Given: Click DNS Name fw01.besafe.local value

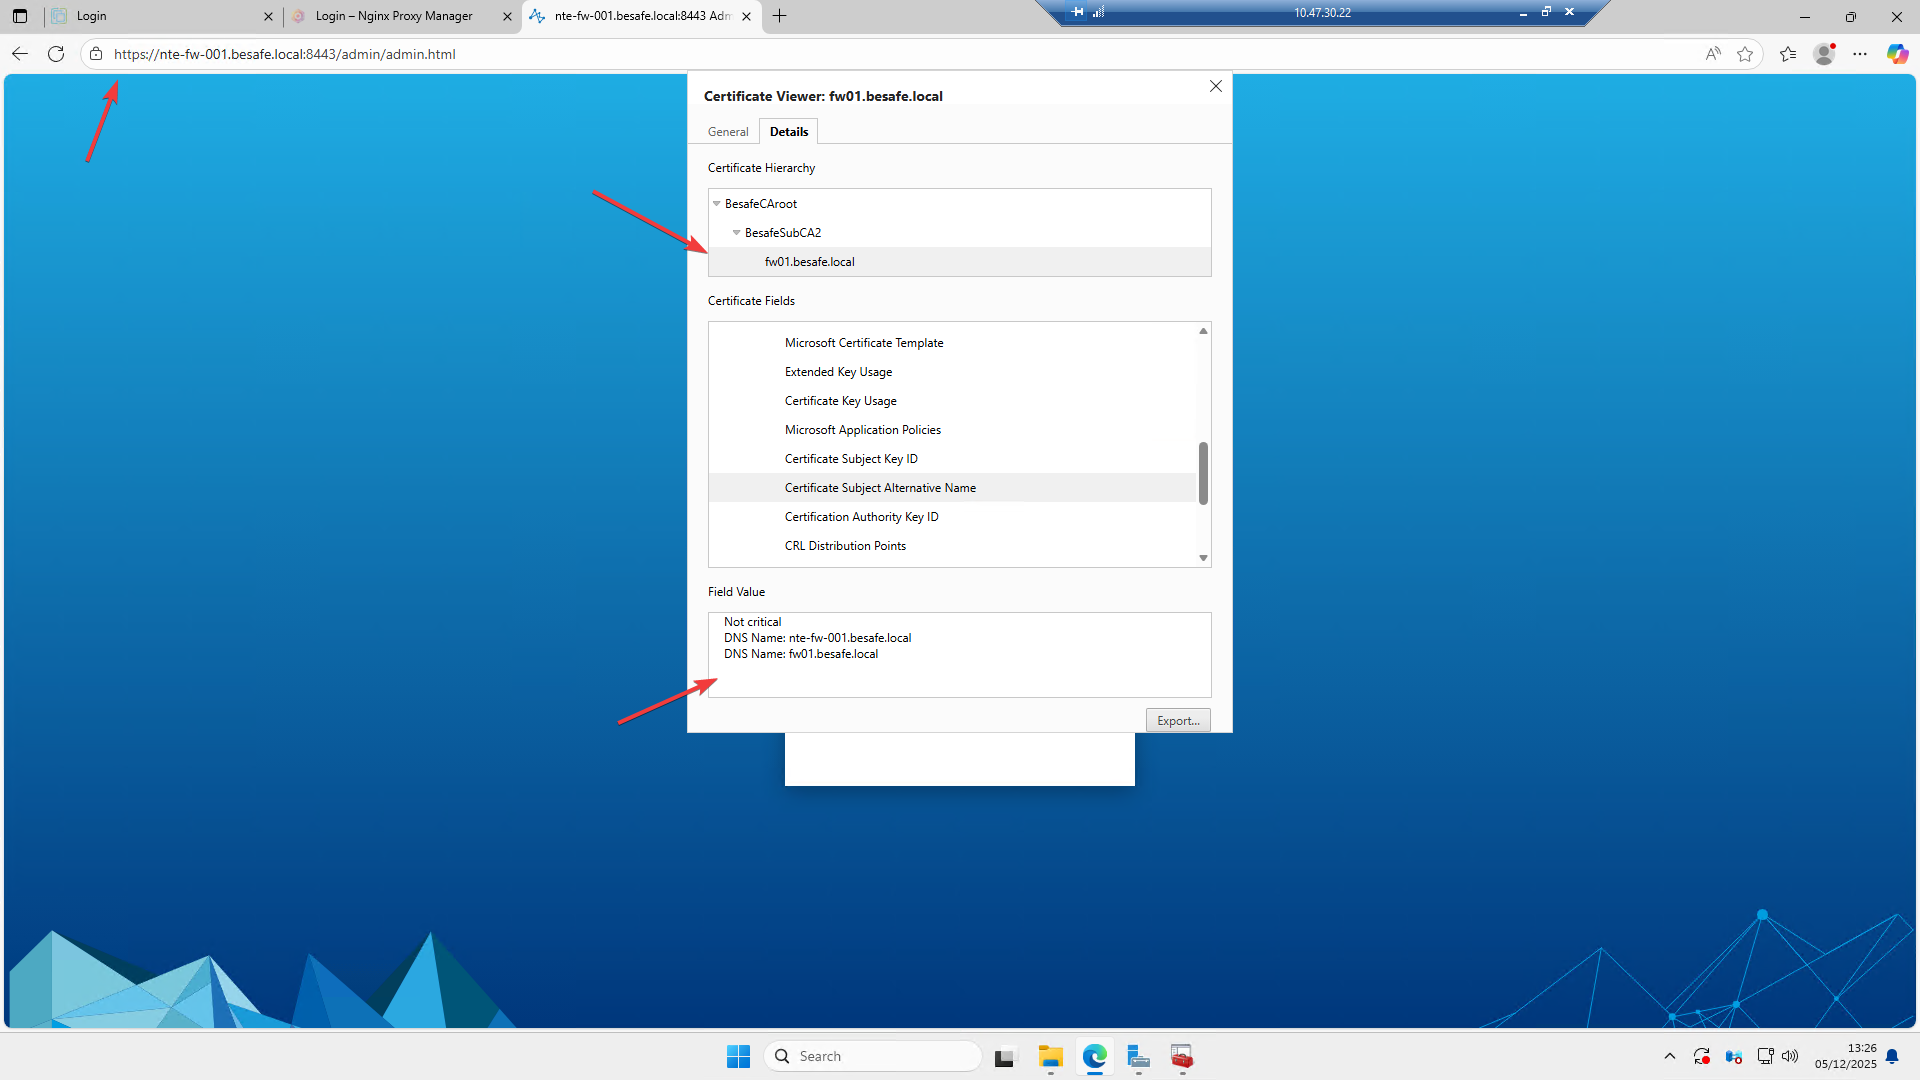Looking at the screenshot, I should tap(801, 654).
